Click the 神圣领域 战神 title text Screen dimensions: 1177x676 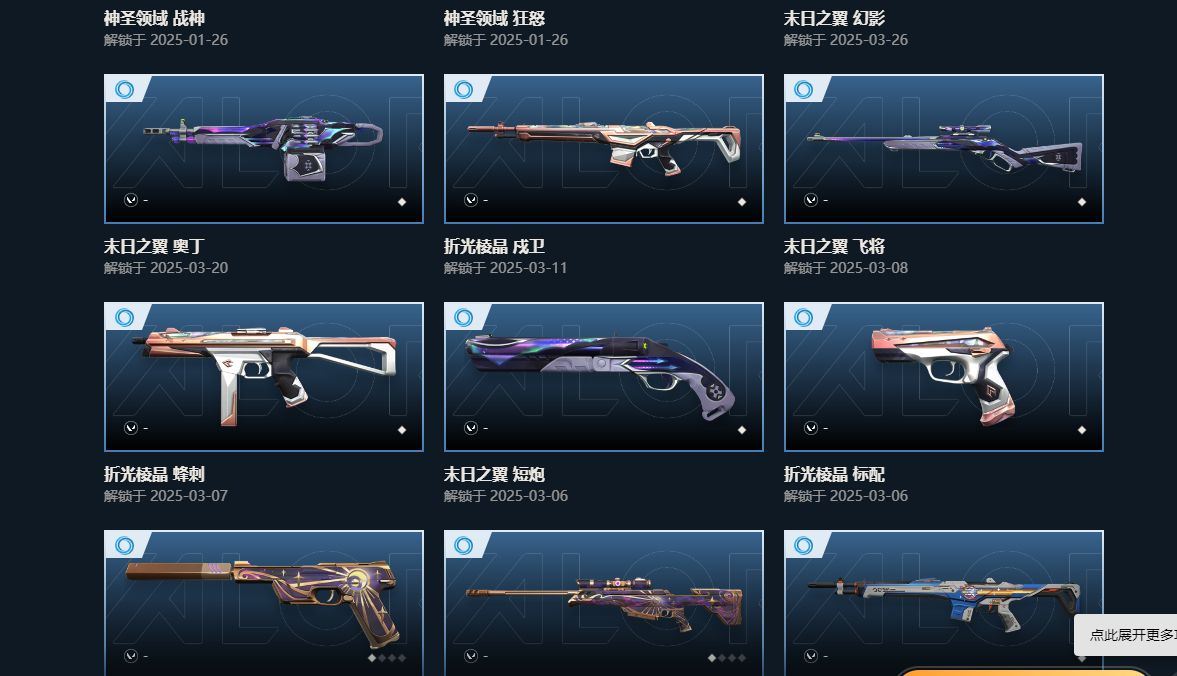click(154, 18)
